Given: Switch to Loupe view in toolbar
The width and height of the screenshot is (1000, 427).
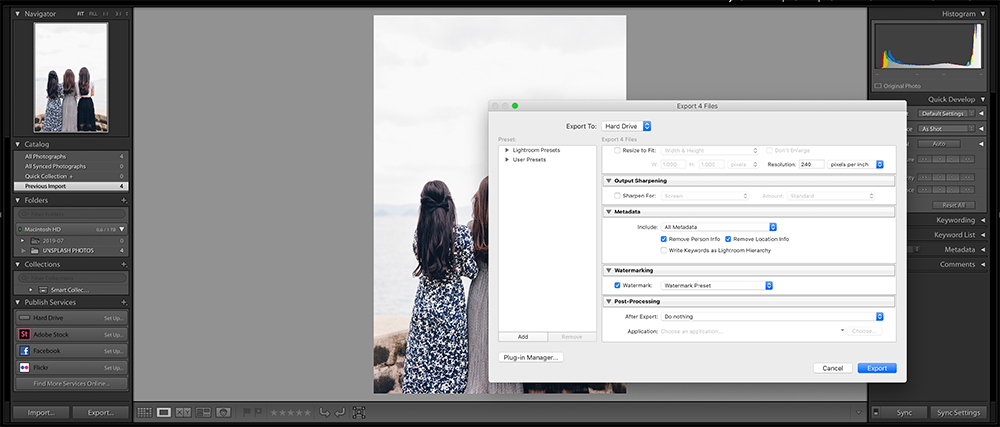Looking at the screenshot, I should click(164, 412).
